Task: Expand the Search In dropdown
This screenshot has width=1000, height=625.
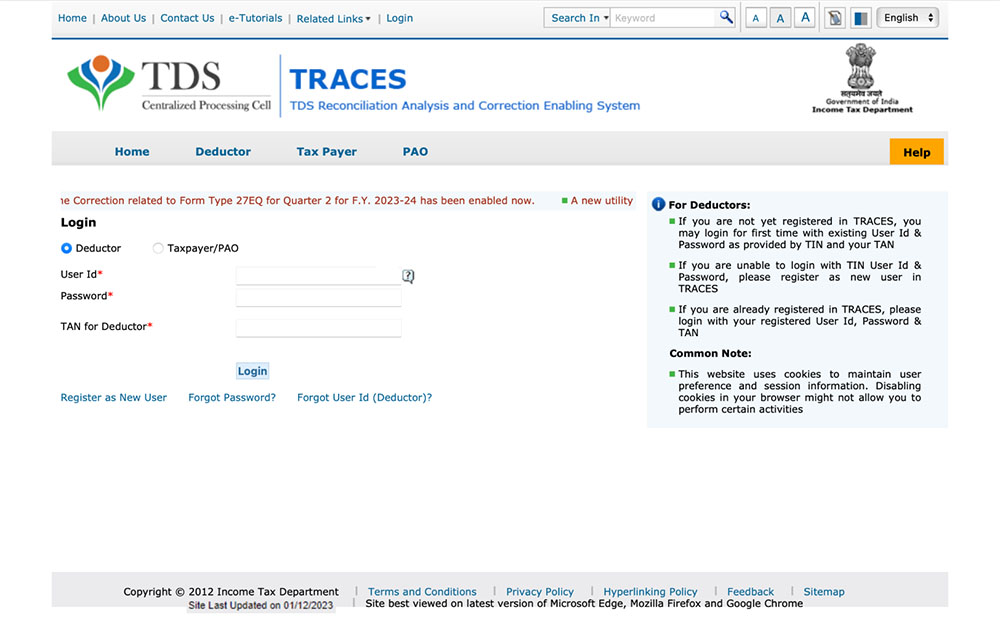Action: coord(577,17)
